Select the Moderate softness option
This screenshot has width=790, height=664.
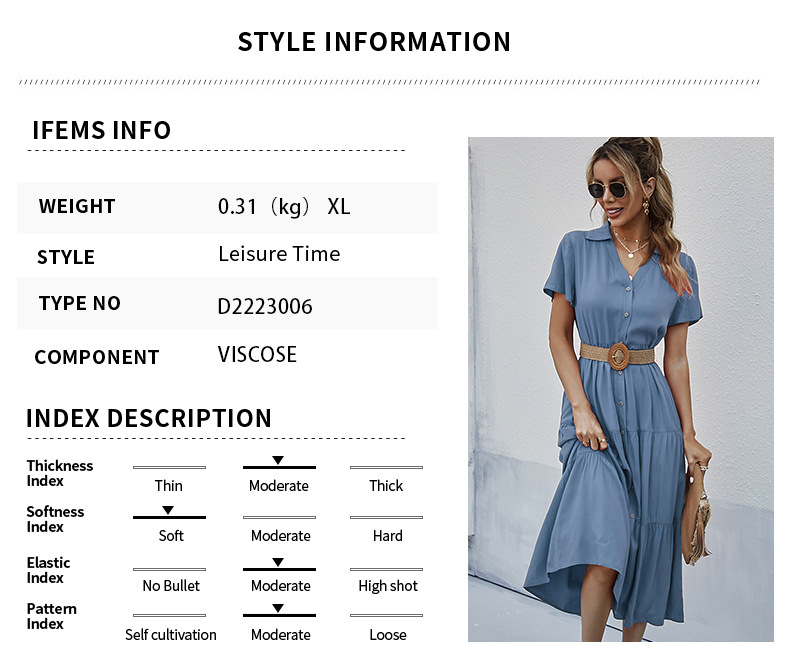pyautogui.click(x=281, y=536)
